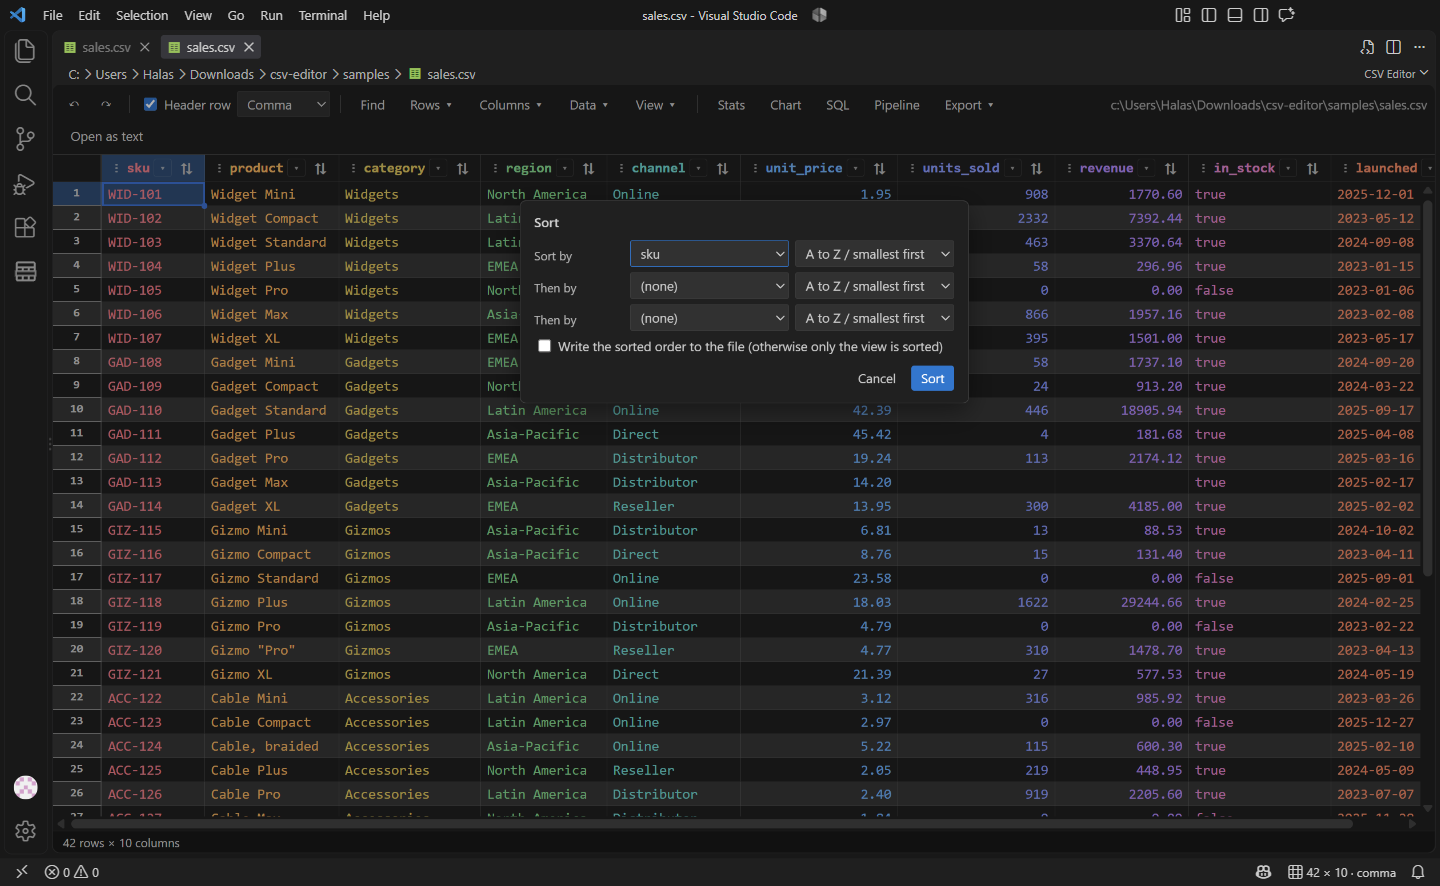Image resolution: width=1440 pixels, height=886 pixels.
Task: Open the File menu
Action: point(53,15)
